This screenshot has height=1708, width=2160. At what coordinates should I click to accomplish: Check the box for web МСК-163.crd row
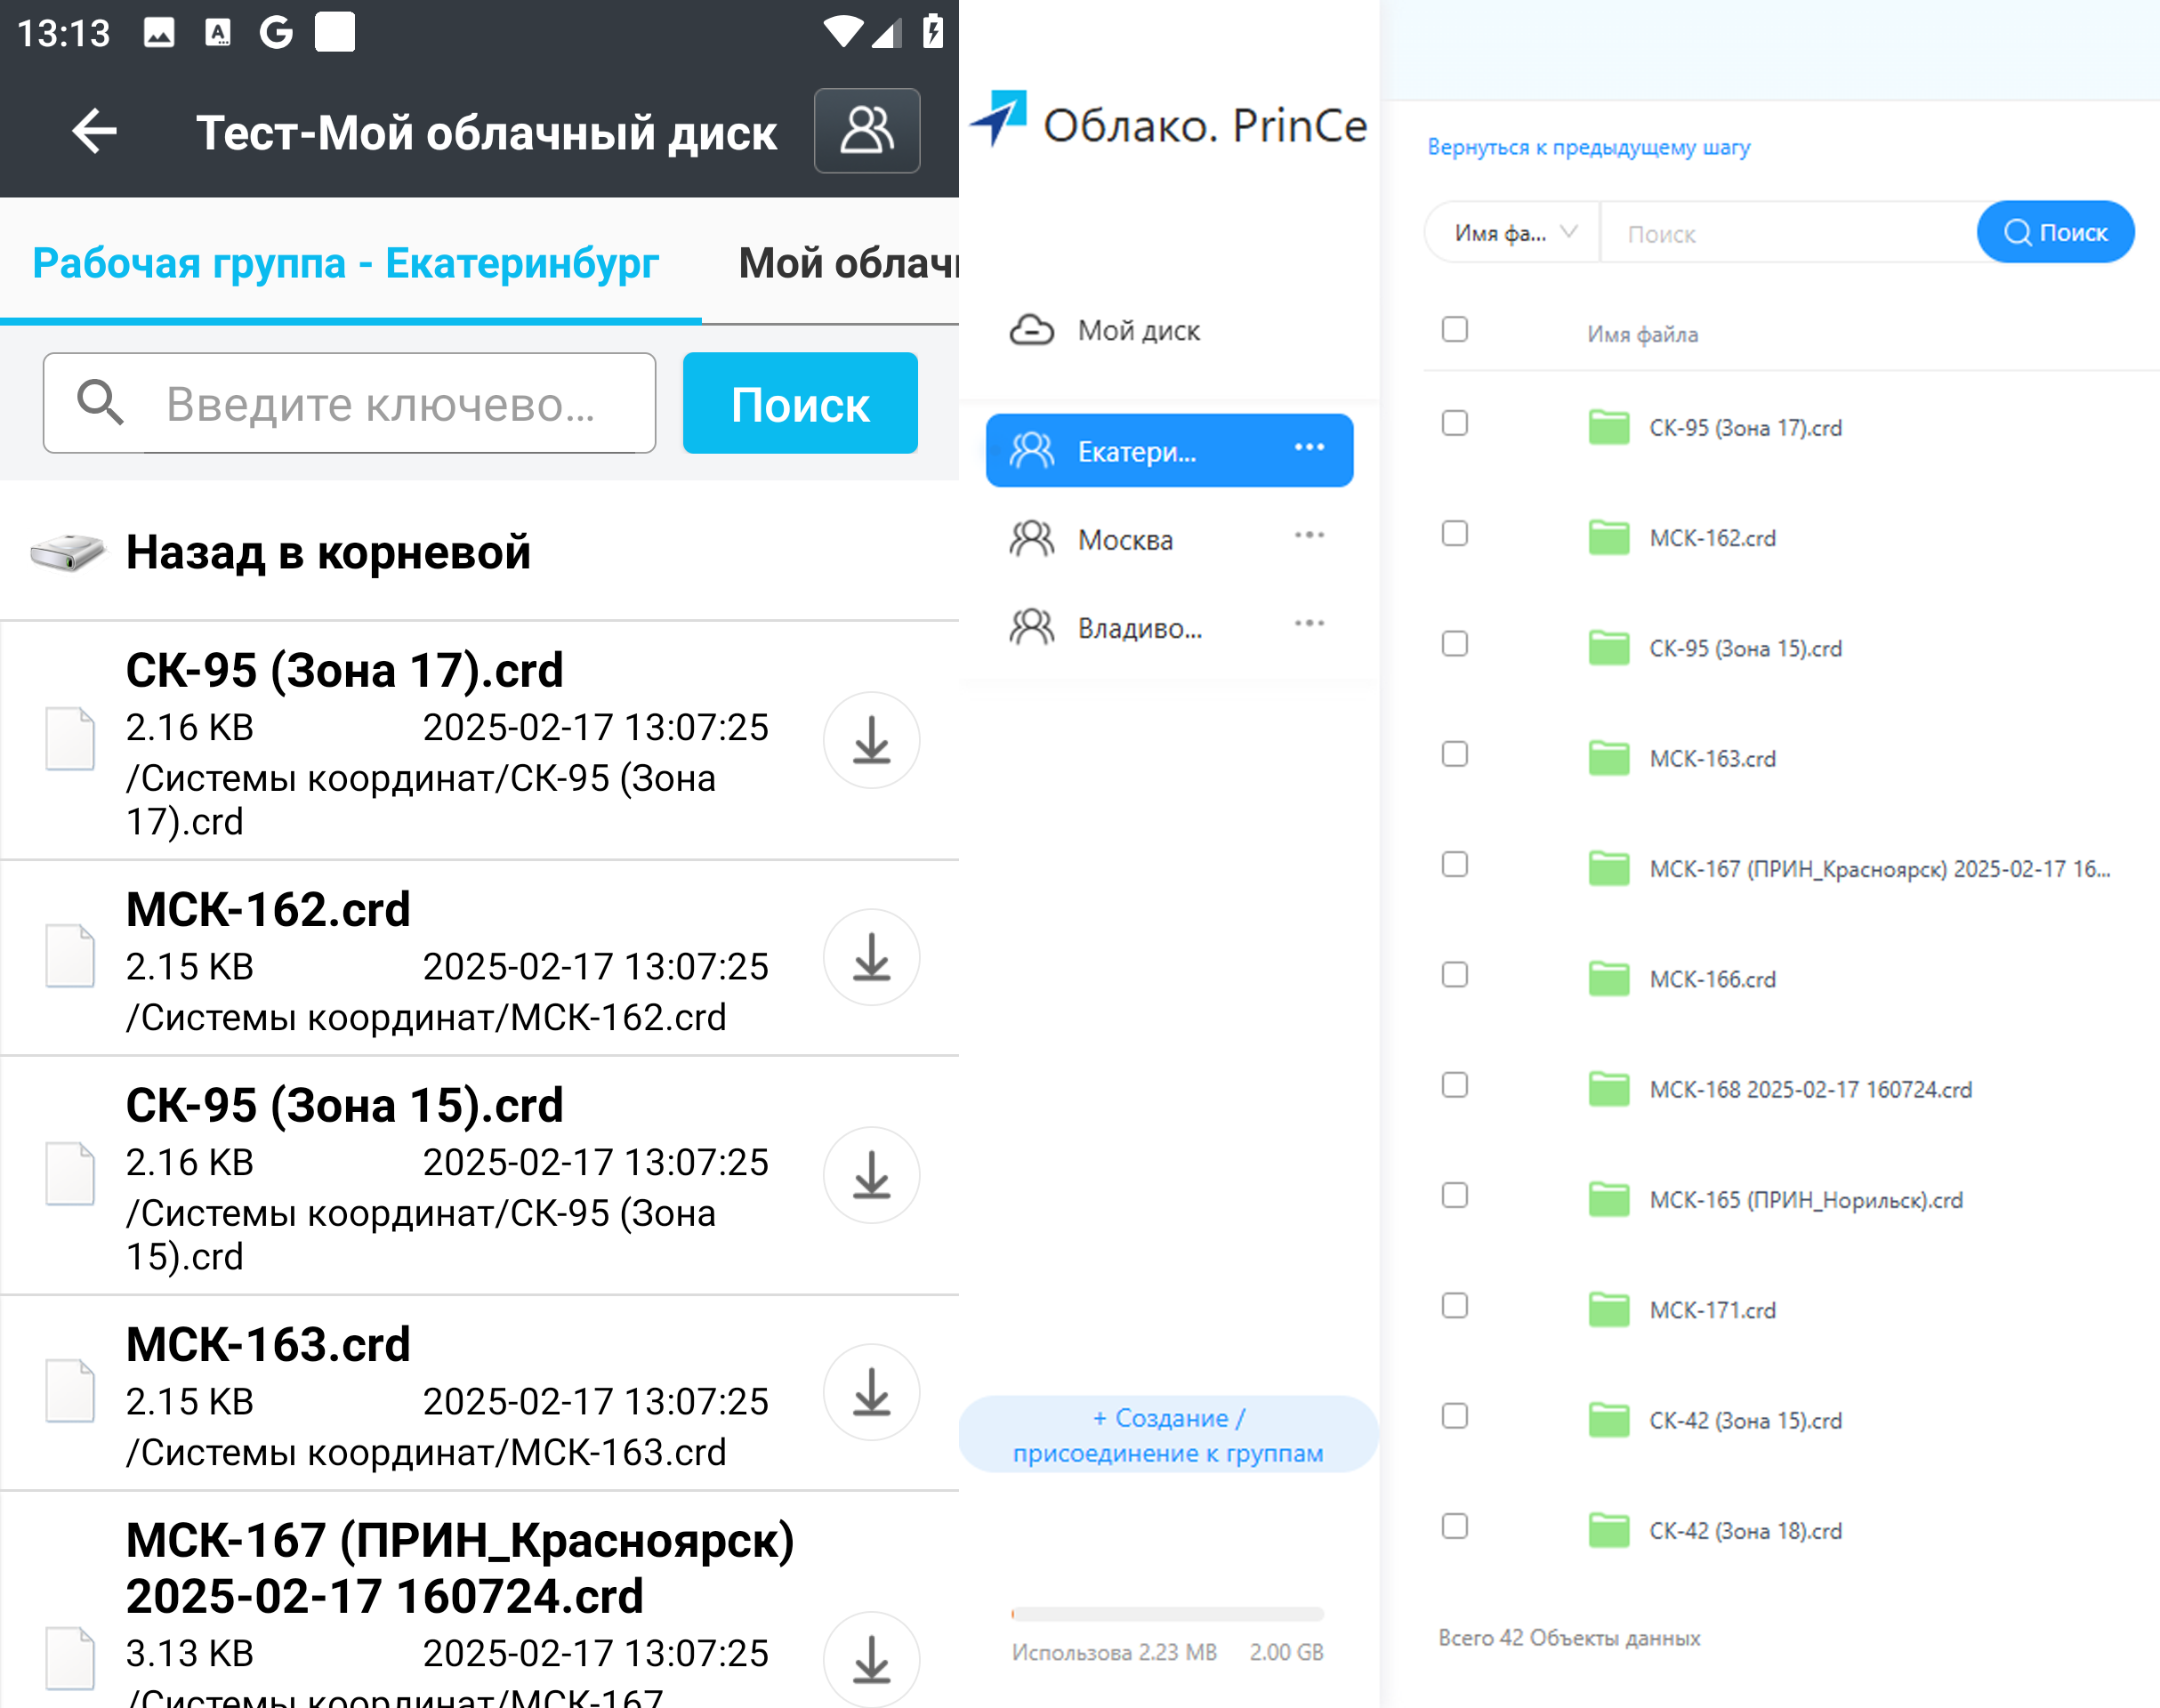(1455, 754)
